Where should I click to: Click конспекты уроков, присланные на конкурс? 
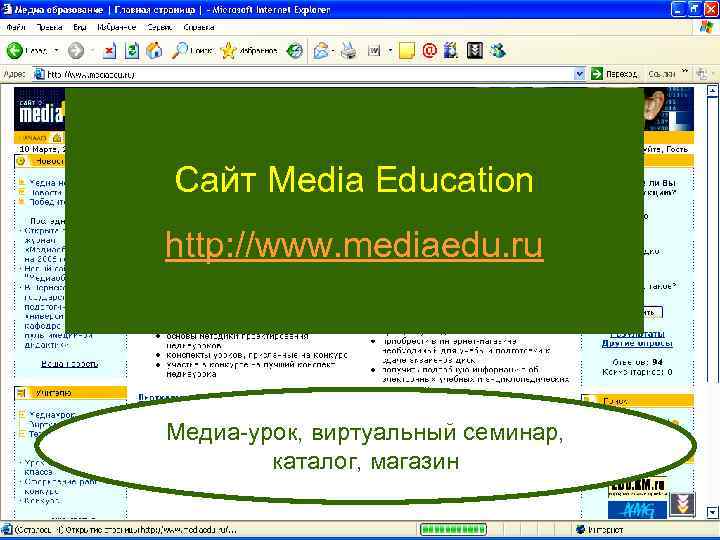(257, 355)
